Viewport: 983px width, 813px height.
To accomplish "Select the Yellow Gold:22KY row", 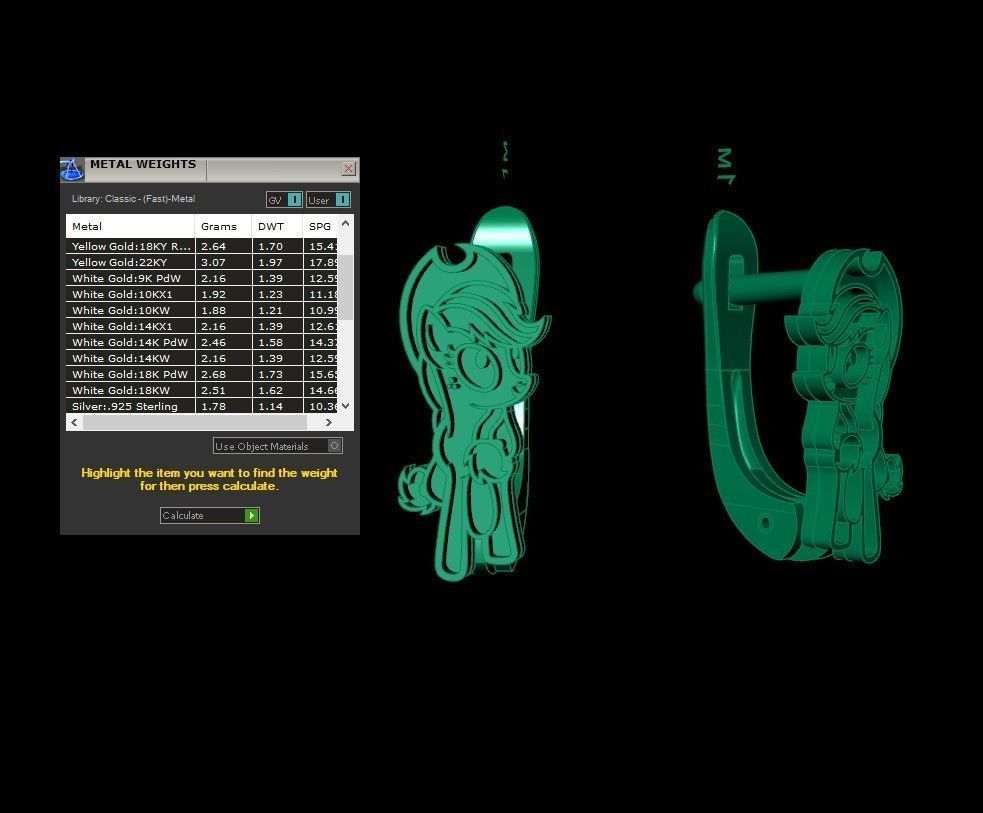I will [202, 262].
